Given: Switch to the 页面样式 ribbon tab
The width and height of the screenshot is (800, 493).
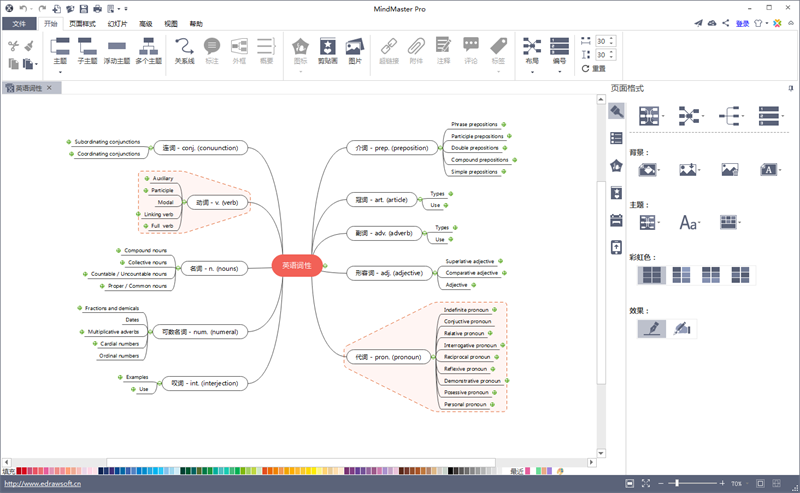Looking at the screenshot, I should pyautogui.click(x=82, y=24).
